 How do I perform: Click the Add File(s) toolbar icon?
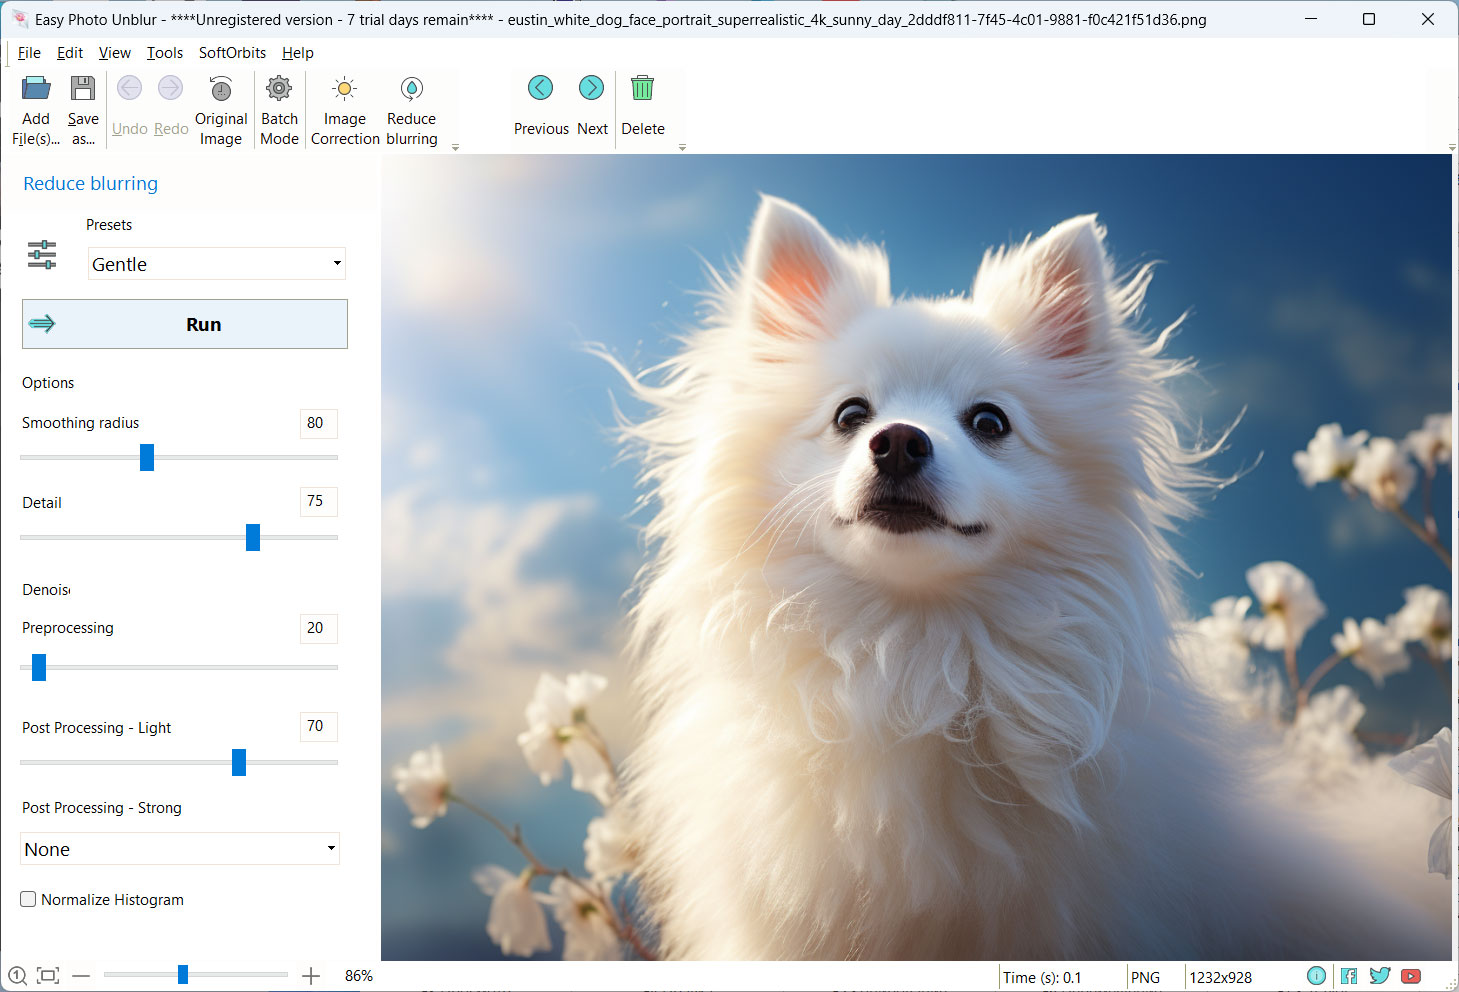click(36, 89)
